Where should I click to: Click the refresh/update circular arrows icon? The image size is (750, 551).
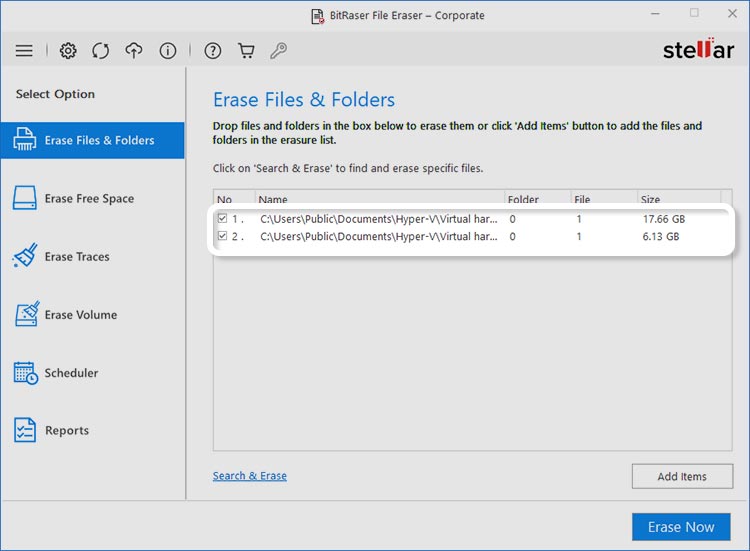[x=100, y=50]
